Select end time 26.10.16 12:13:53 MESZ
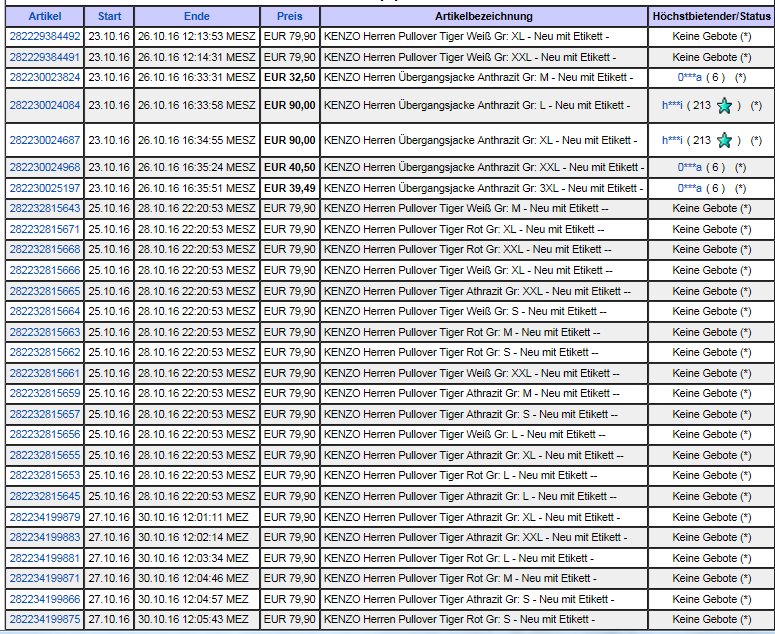This screenshot has height=634, width=775. coord(197,37)
